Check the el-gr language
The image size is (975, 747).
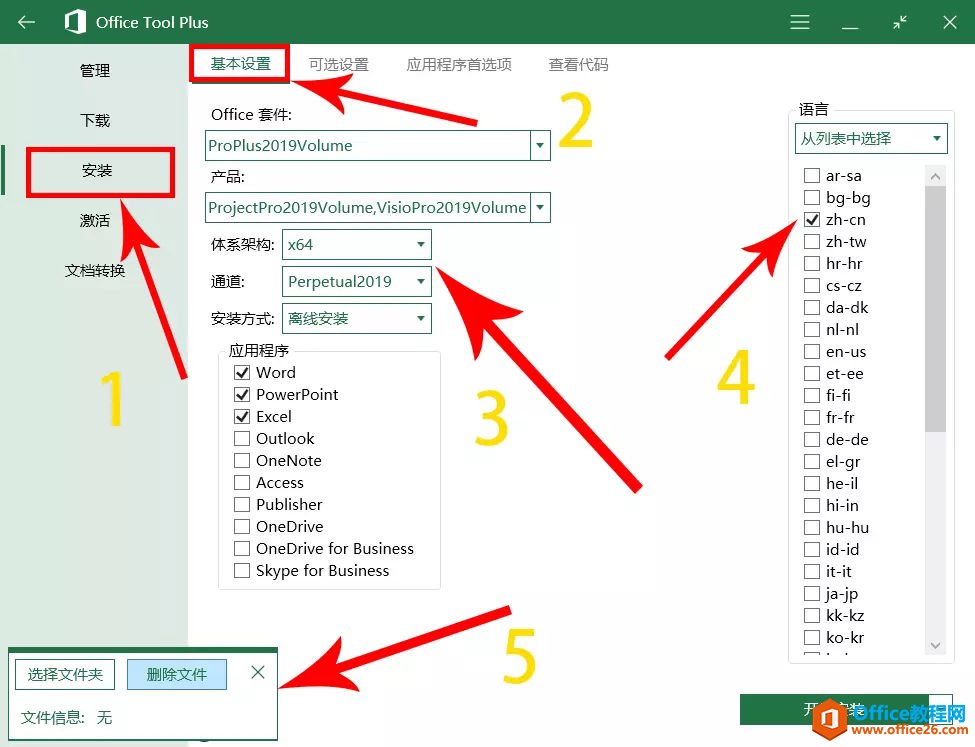point(811,462)
